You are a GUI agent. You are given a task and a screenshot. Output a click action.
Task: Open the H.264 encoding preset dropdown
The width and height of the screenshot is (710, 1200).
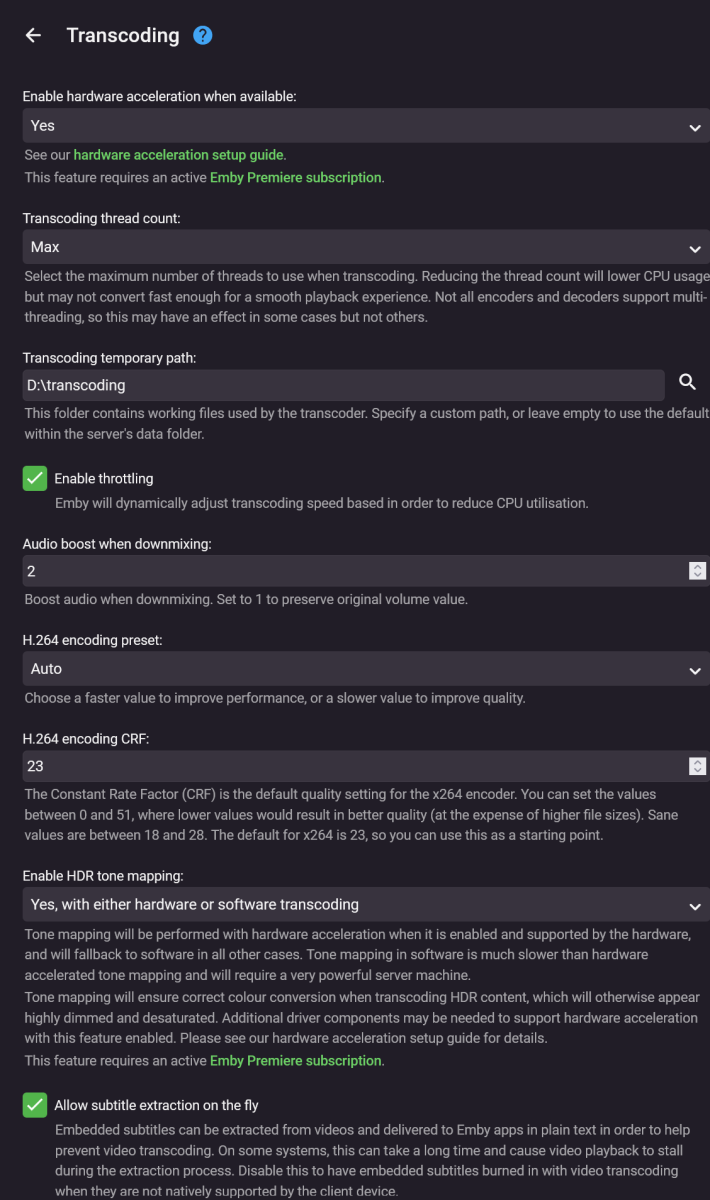[x=365, y=669]
